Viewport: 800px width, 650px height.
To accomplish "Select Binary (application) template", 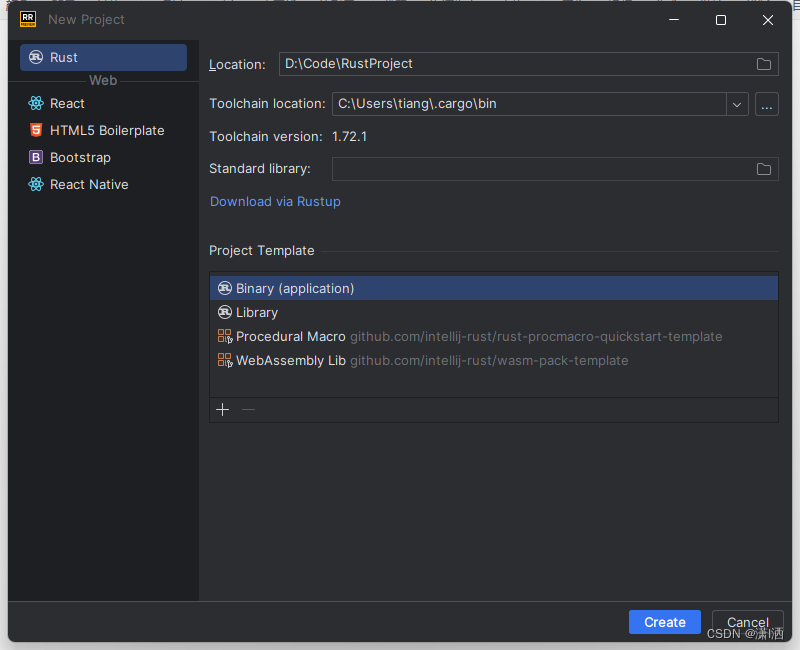I will (x=494, y=289).
